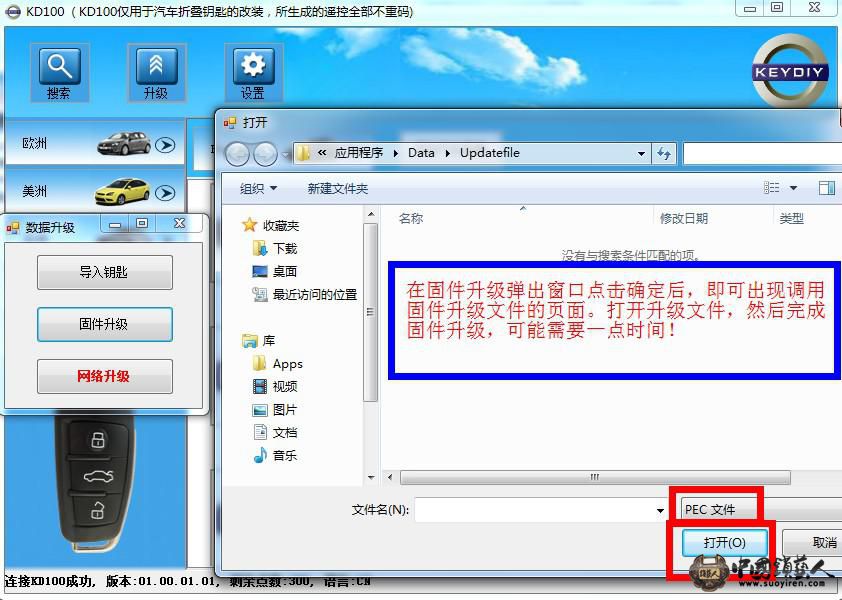Select 库 libraries in the navigation pane
842x600 pixels.
[259, 341]
